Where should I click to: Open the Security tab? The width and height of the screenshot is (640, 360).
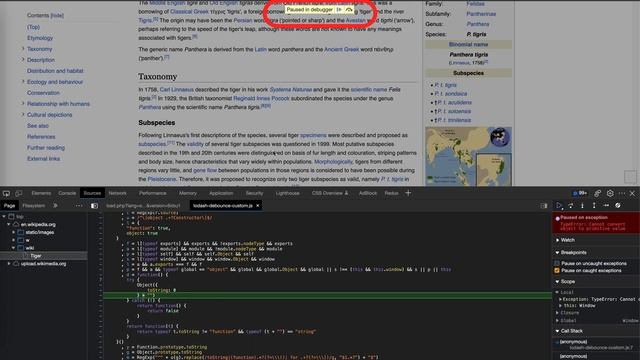(254, 193)
